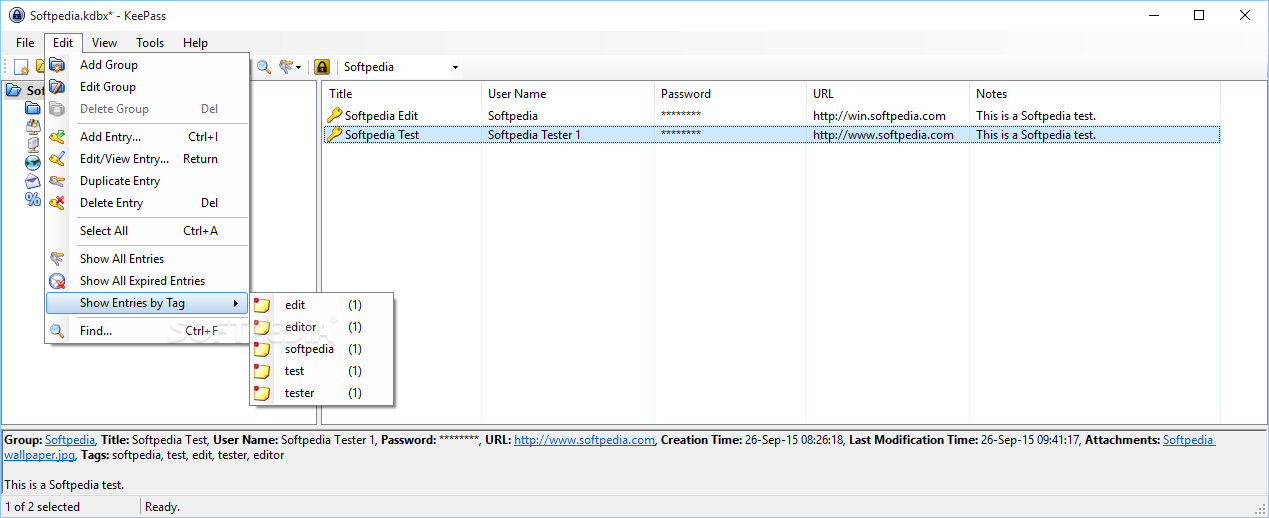Close the open Edit menu via its title
This screenshot has width=1269, height=518.
63,43
